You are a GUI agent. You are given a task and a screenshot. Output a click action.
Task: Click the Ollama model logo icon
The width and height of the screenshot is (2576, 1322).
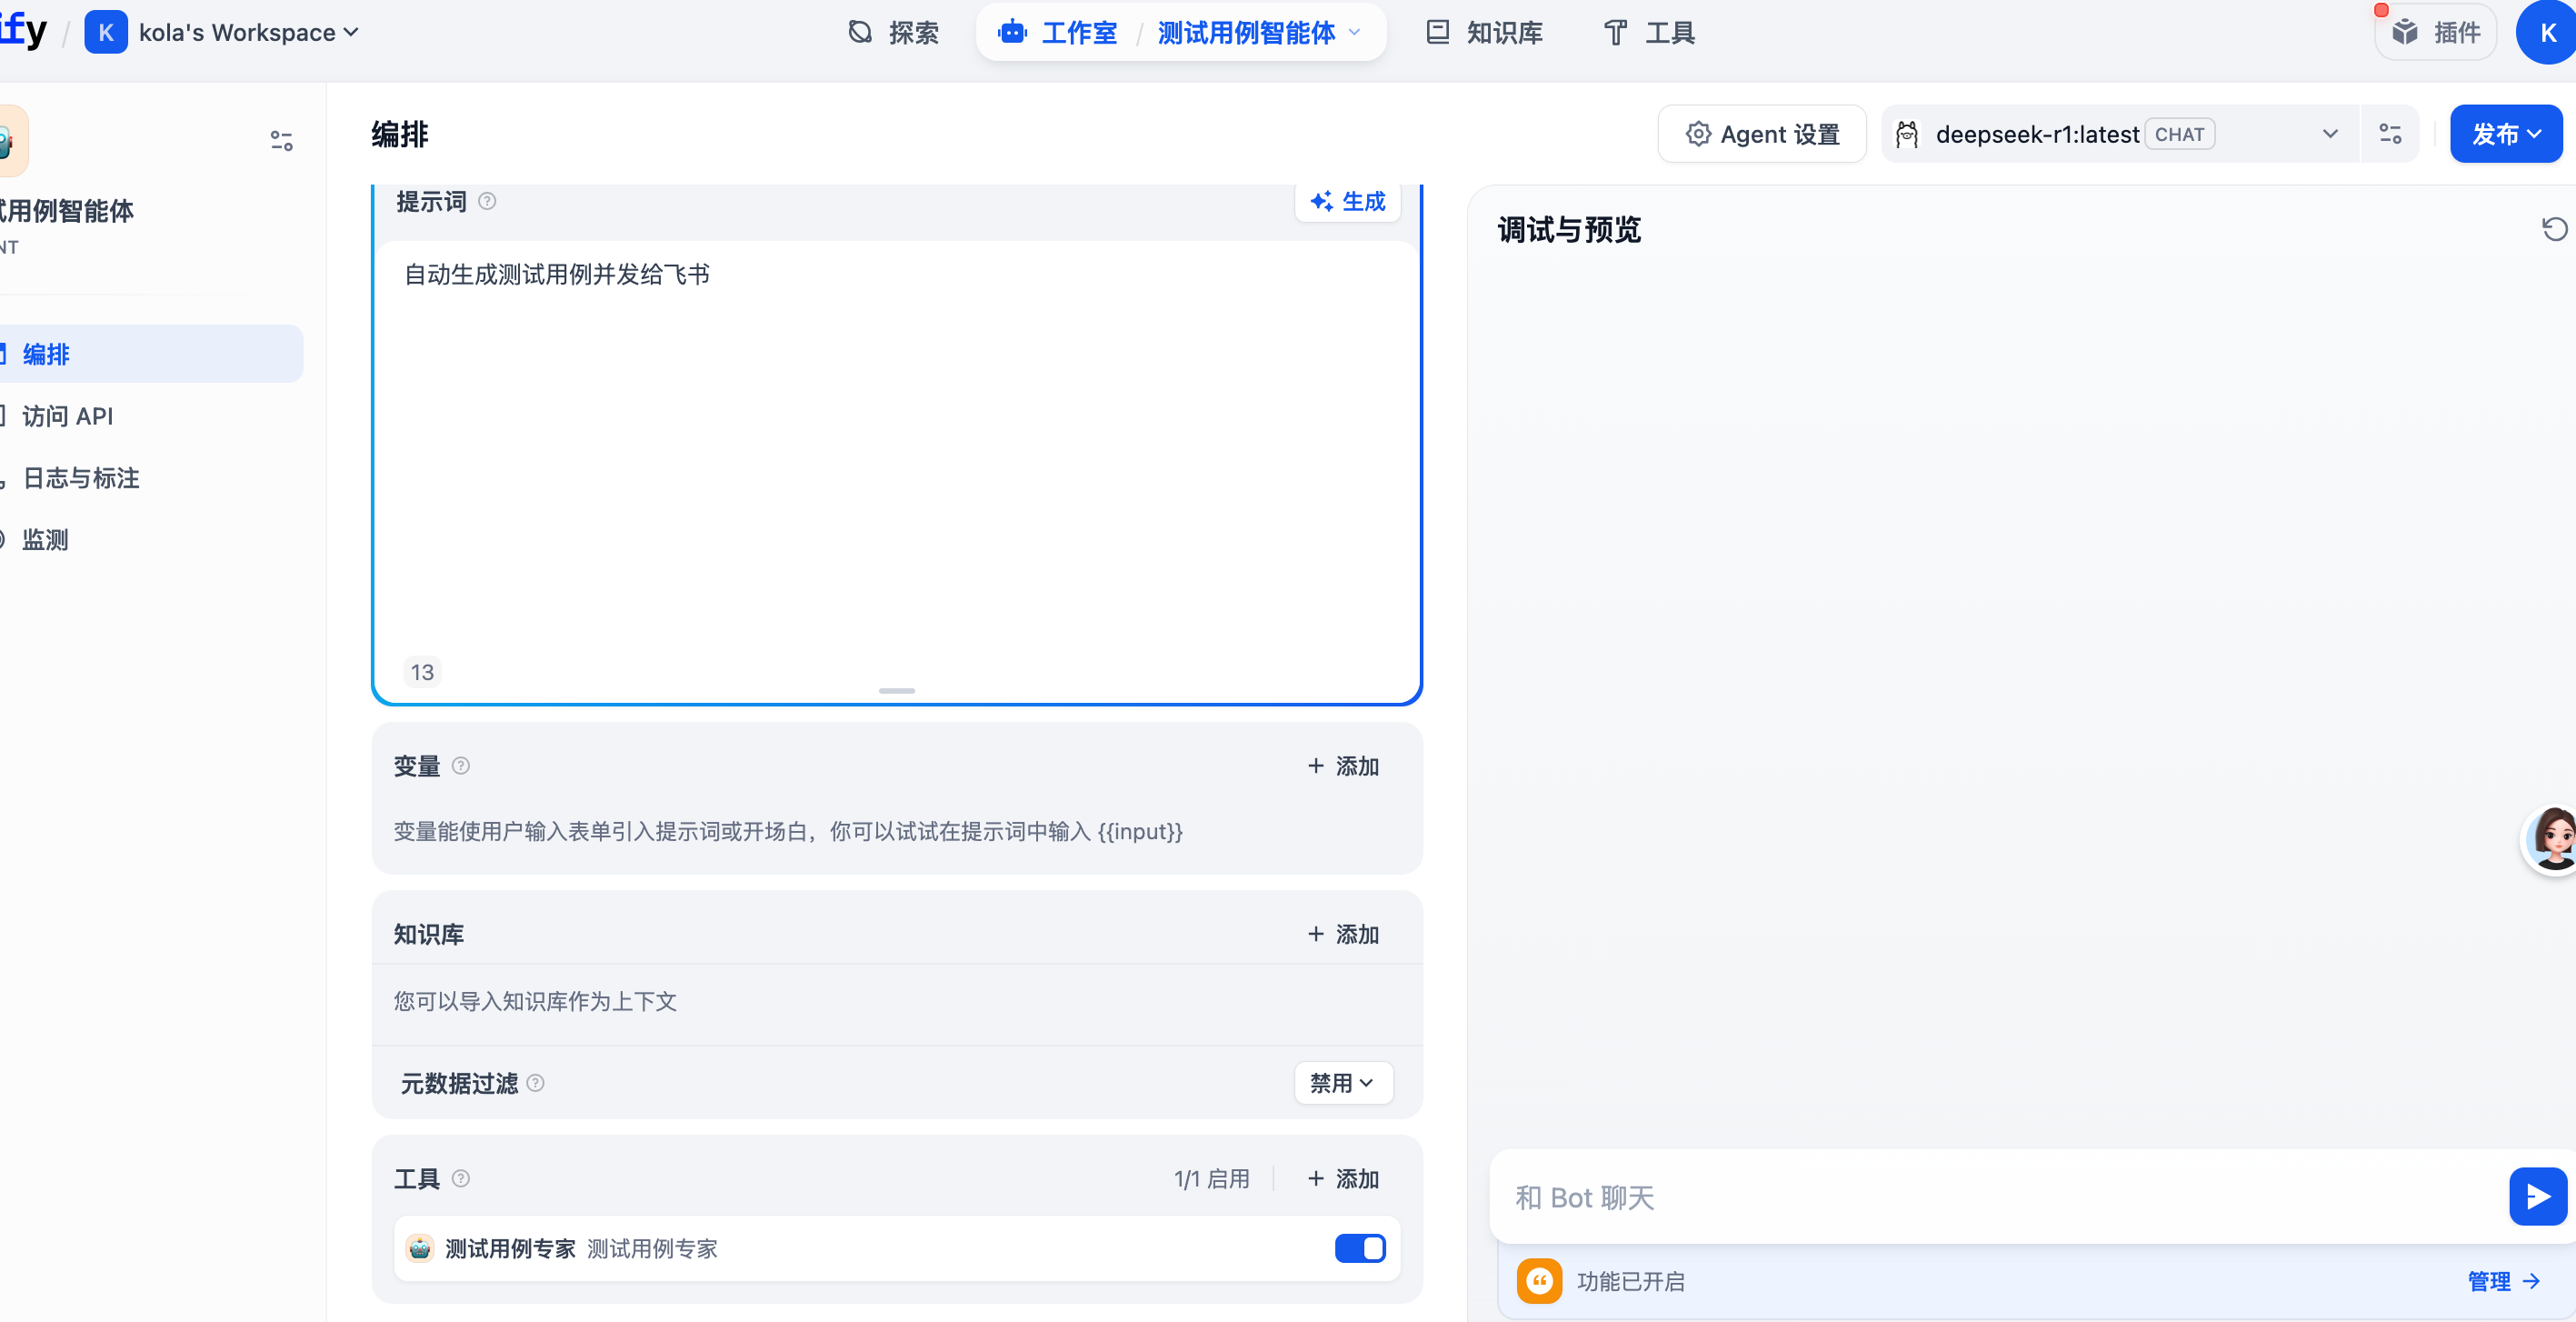[1907, 134]
